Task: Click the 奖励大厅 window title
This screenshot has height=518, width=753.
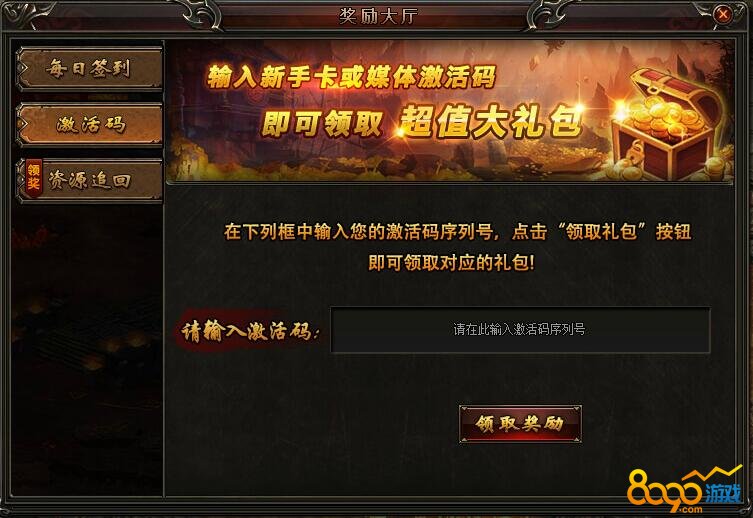Action: tap(378, 17)
